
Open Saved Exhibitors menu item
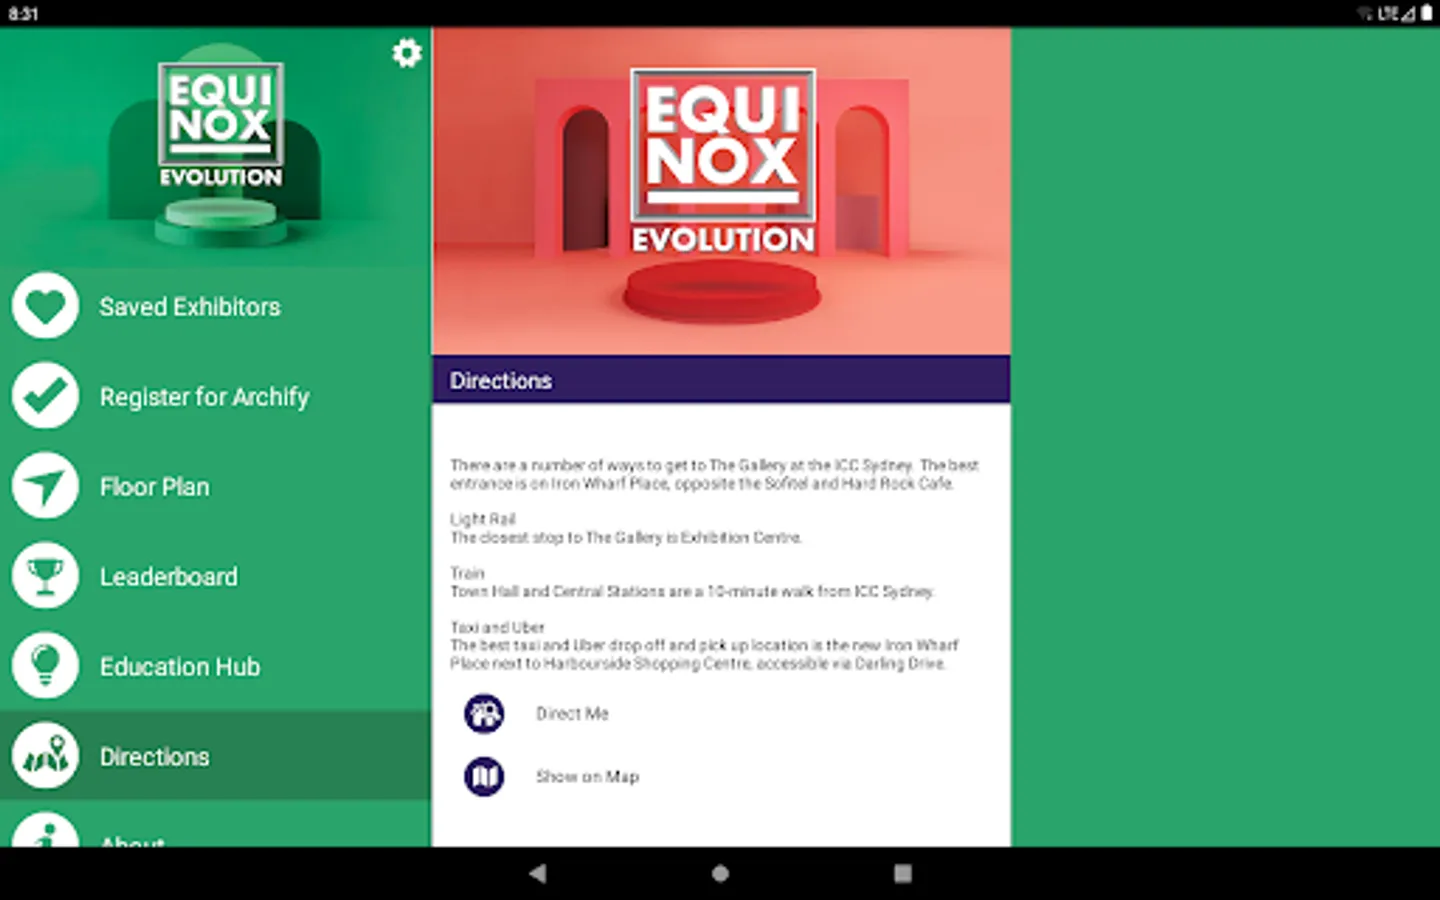(x=215, y=306)
